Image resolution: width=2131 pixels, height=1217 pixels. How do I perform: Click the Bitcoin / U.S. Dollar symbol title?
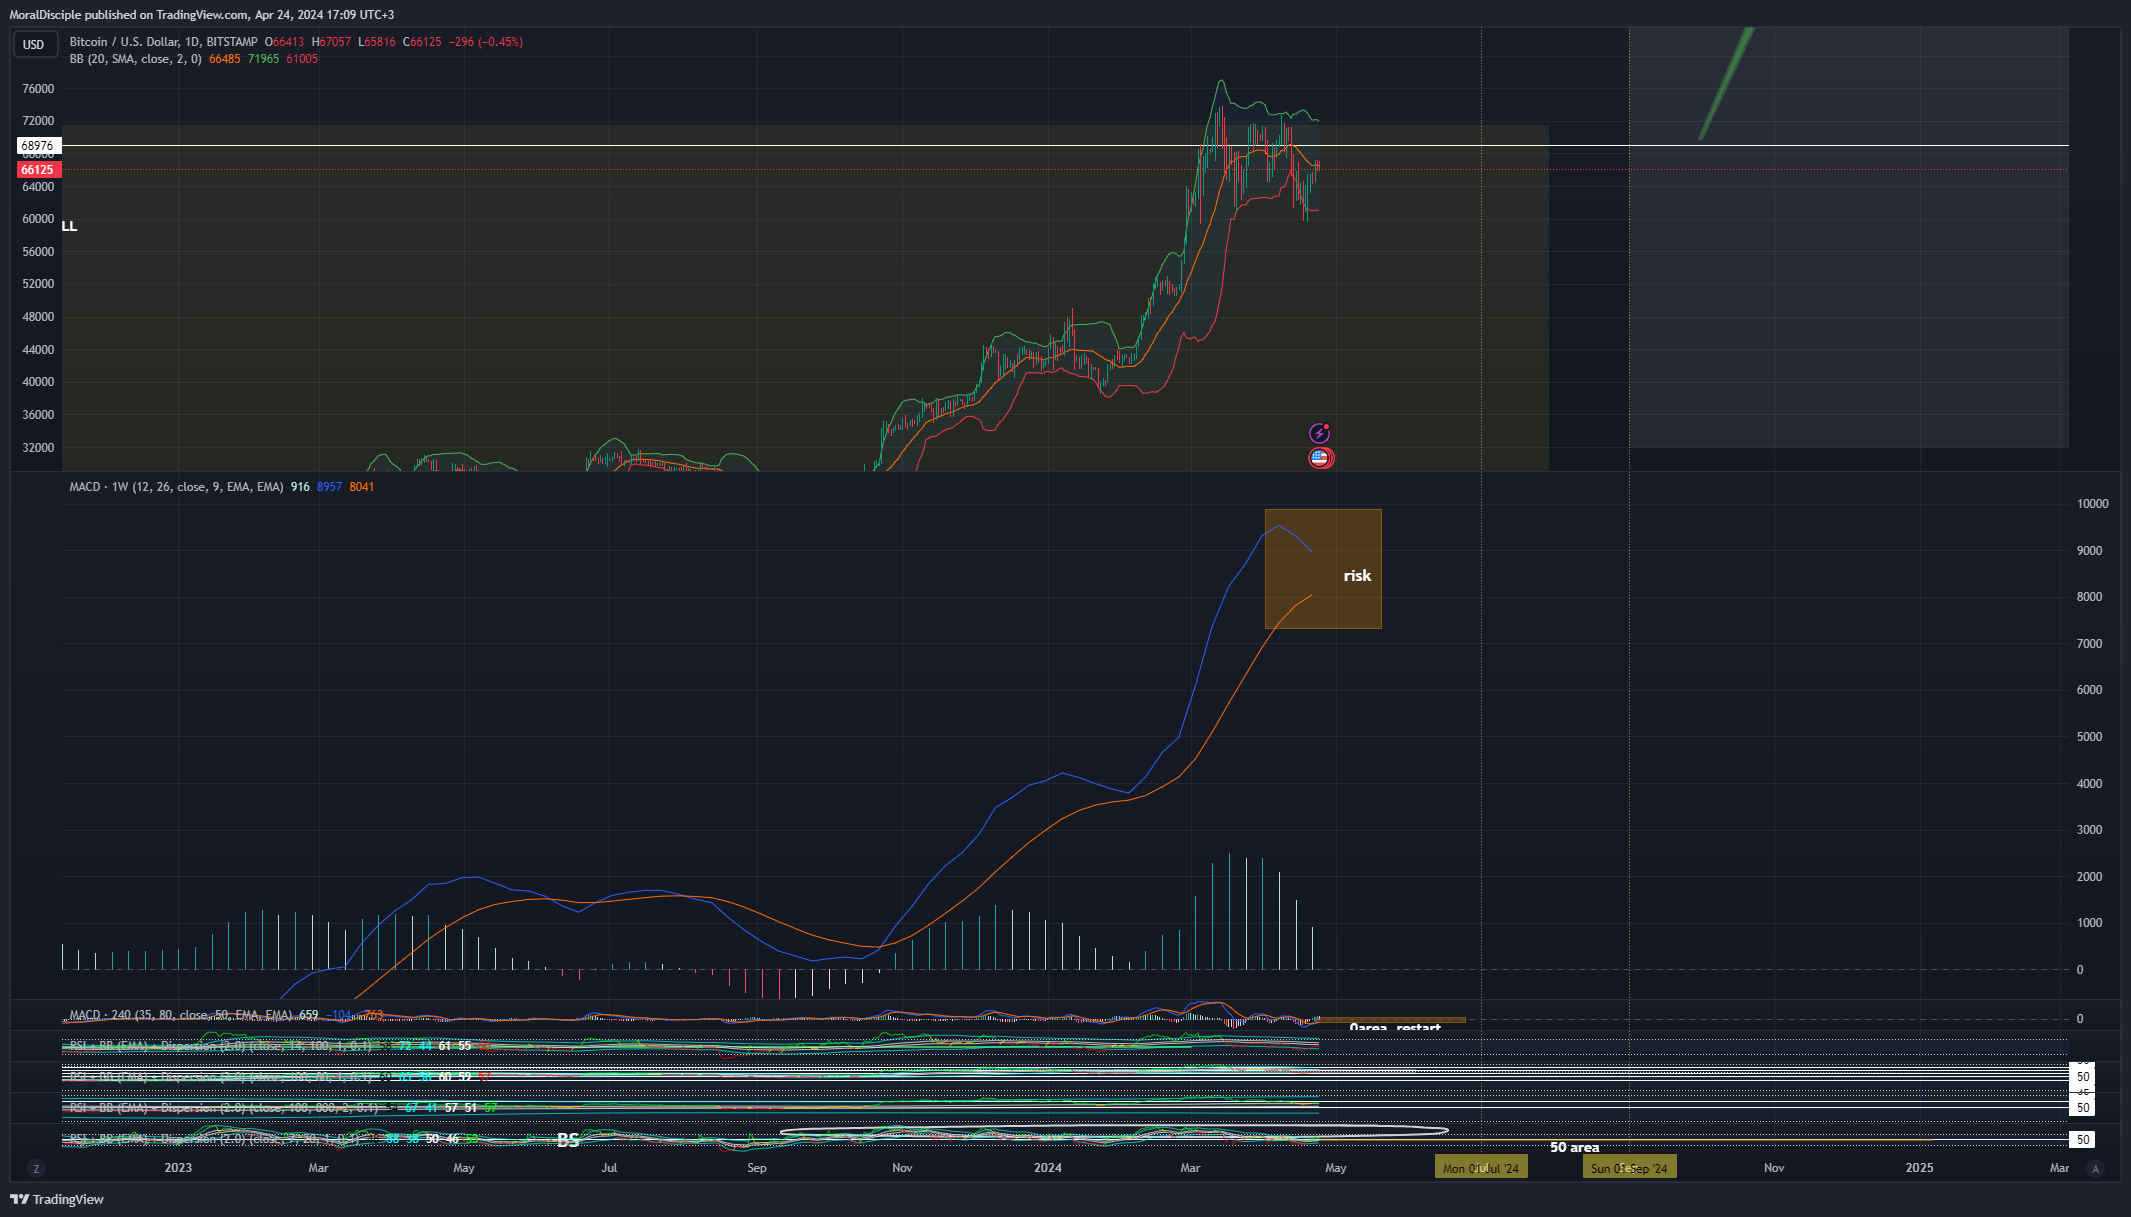coord(163,42)
